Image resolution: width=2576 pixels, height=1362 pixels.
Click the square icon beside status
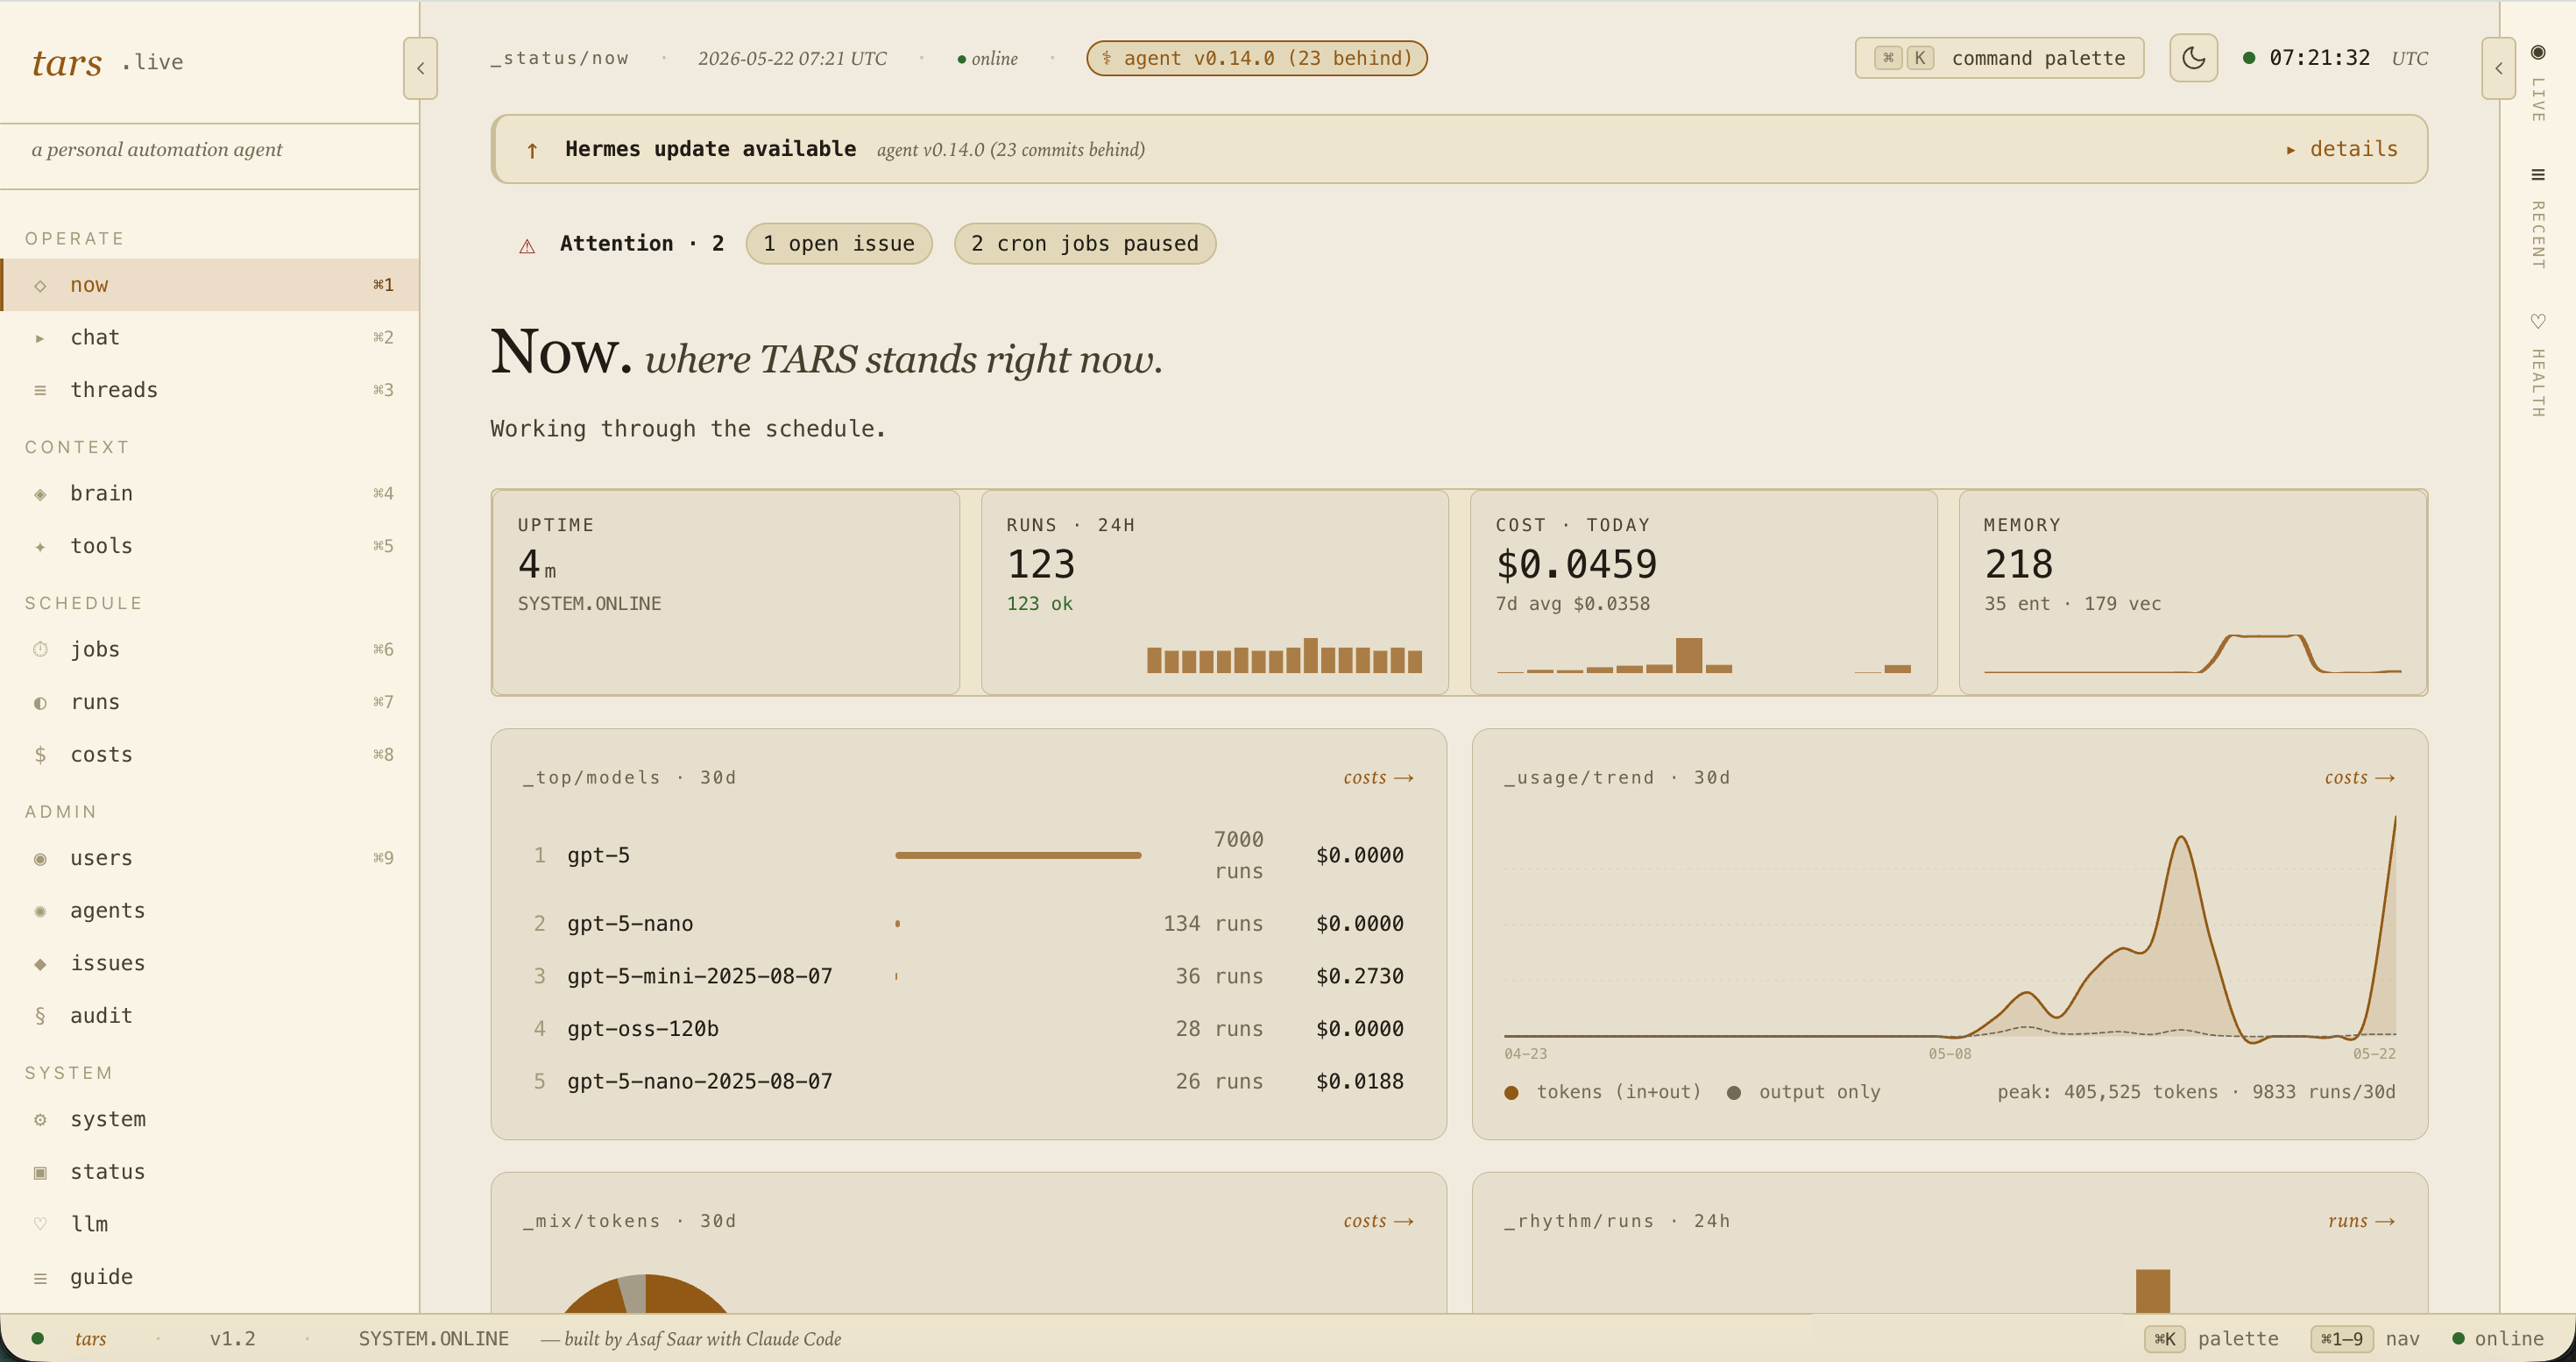click(x=40, y=1172)
